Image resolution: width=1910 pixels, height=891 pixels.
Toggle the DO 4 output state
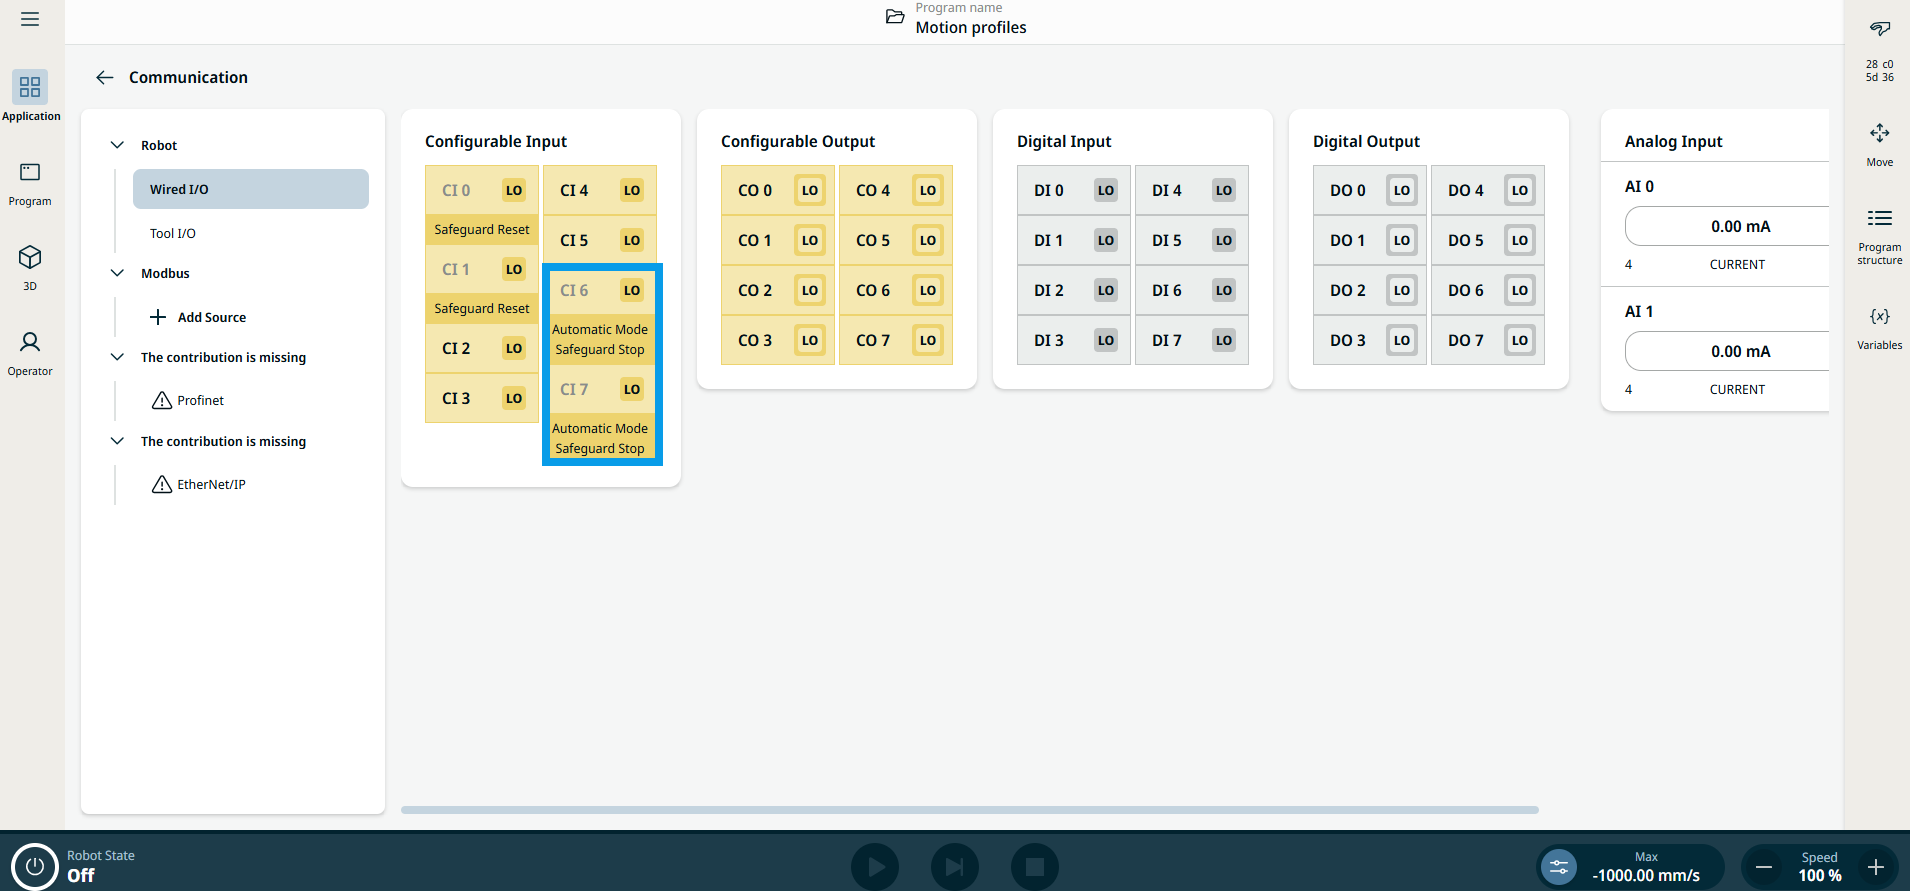pos(1519,191)
